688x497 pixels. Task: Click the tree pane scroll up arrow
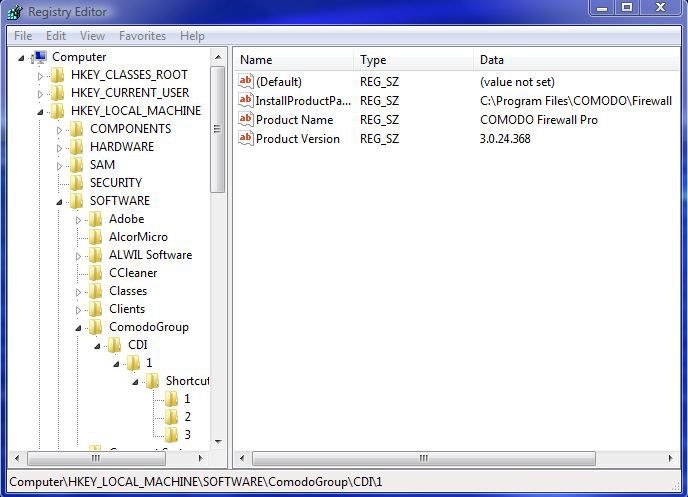tap(218, 57)
